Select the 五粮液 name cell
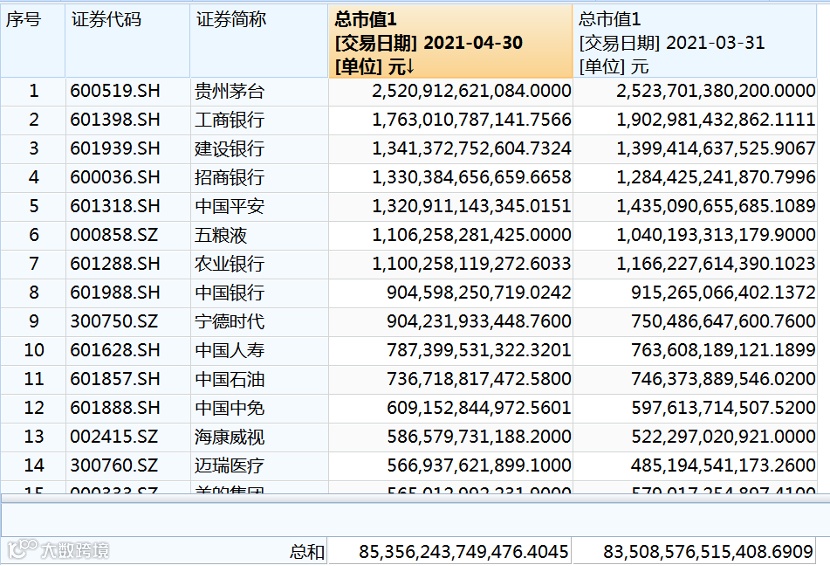 pyautogui.click(x=220, y=235)
